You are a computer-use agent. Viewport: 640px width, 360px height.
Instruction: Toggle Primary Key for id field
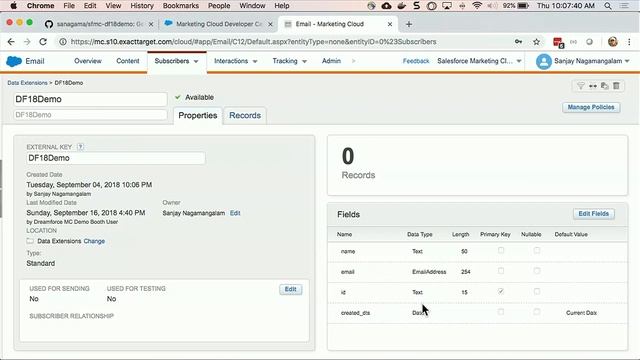pos(501,291)
